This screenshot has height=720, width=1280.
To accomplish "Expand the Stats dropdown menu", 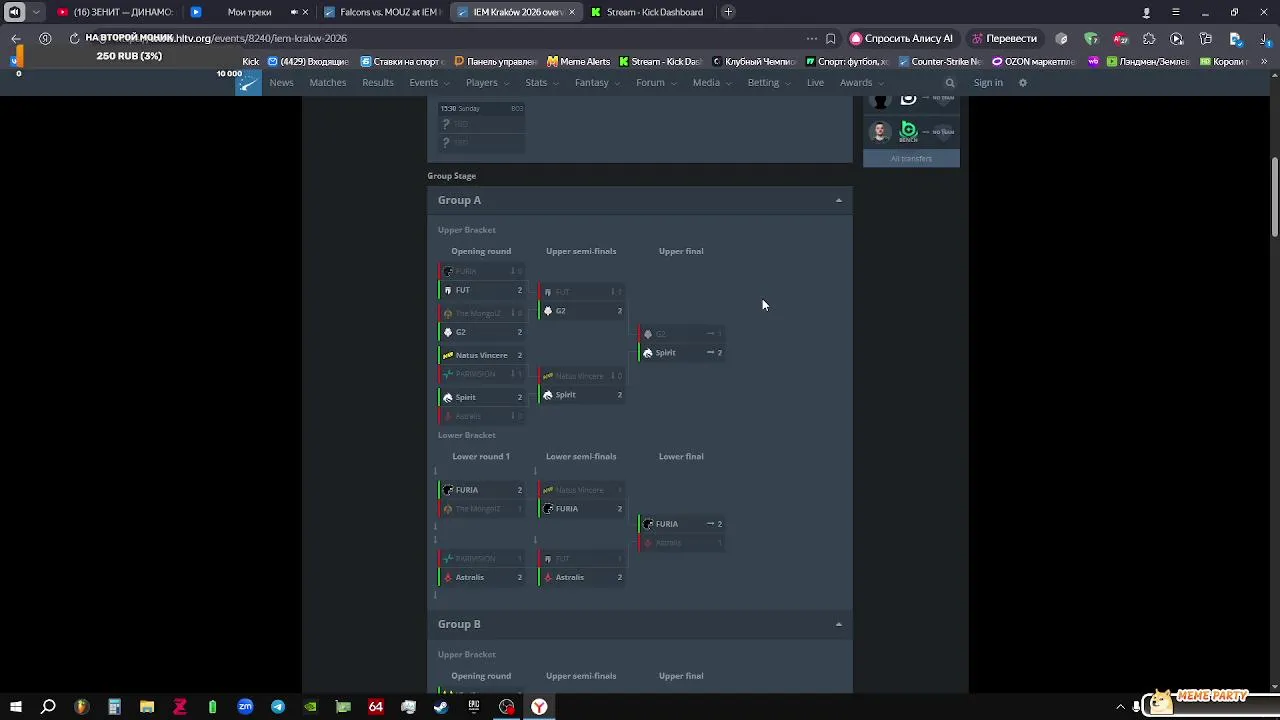I will click(542, 83).
